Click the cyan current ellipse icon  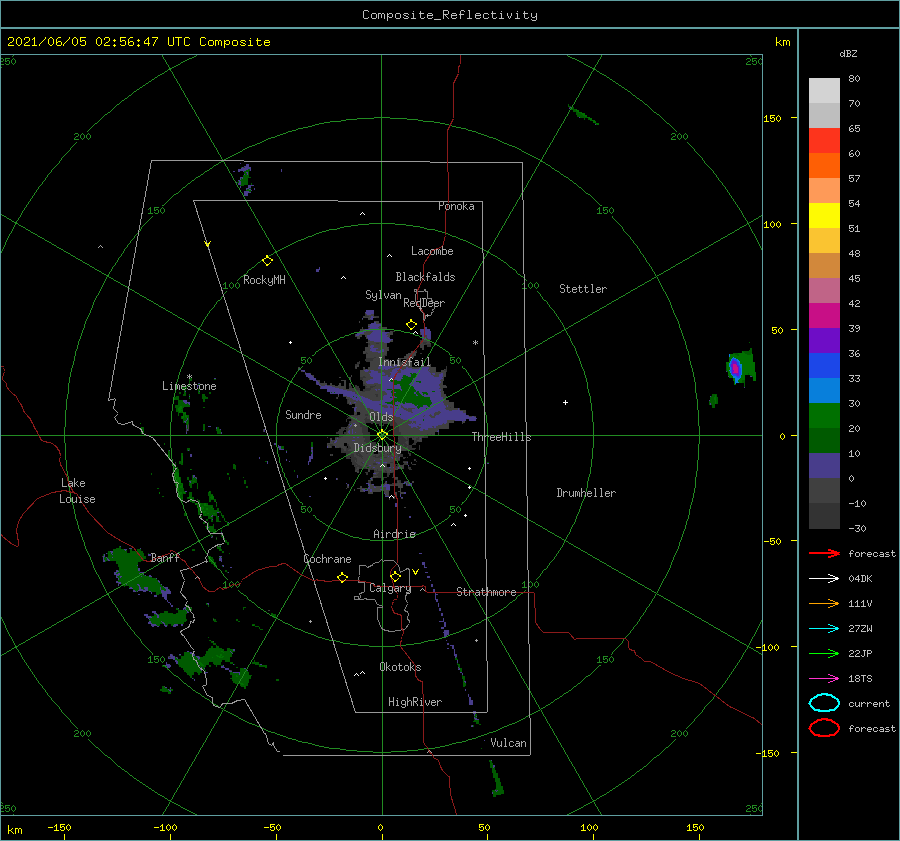pos(824,703)
